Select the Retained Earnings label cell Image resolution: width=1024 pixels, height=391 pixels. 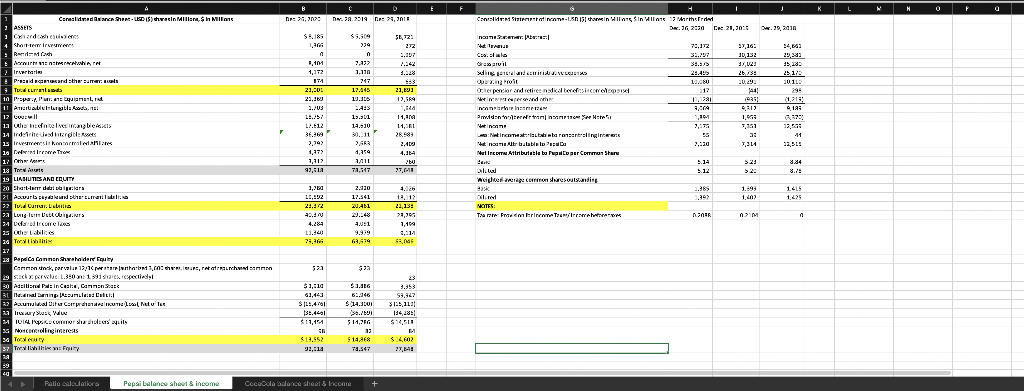click(x=146, y=294)
